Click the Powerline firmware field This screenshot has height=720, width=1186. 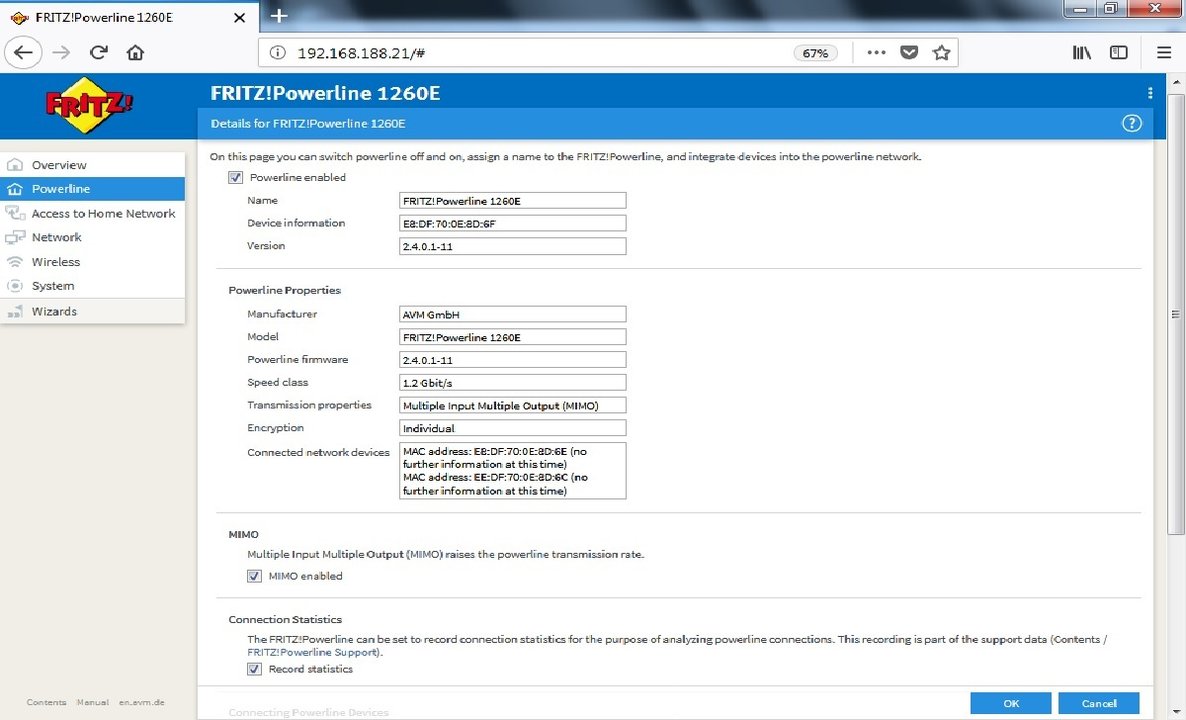coord(512,359)
